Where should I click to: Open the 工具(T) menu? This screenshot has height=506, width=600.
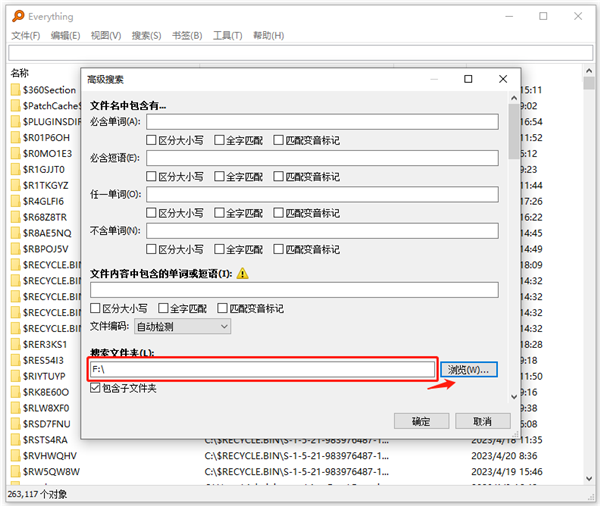point(228,36)
